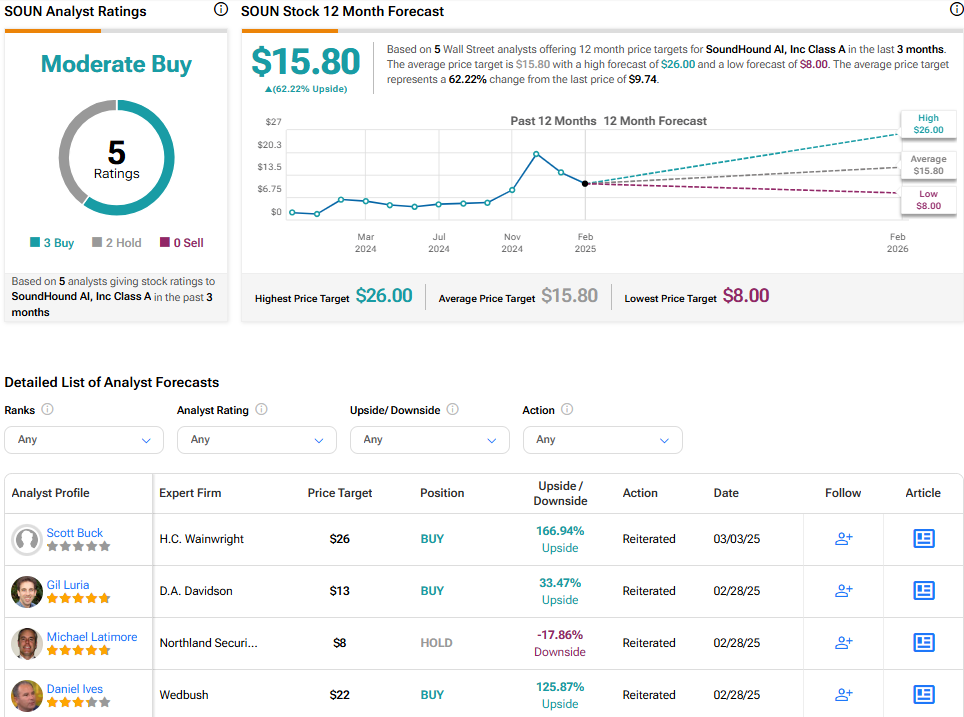Click the Expert Firm column header

pos(190,493)
